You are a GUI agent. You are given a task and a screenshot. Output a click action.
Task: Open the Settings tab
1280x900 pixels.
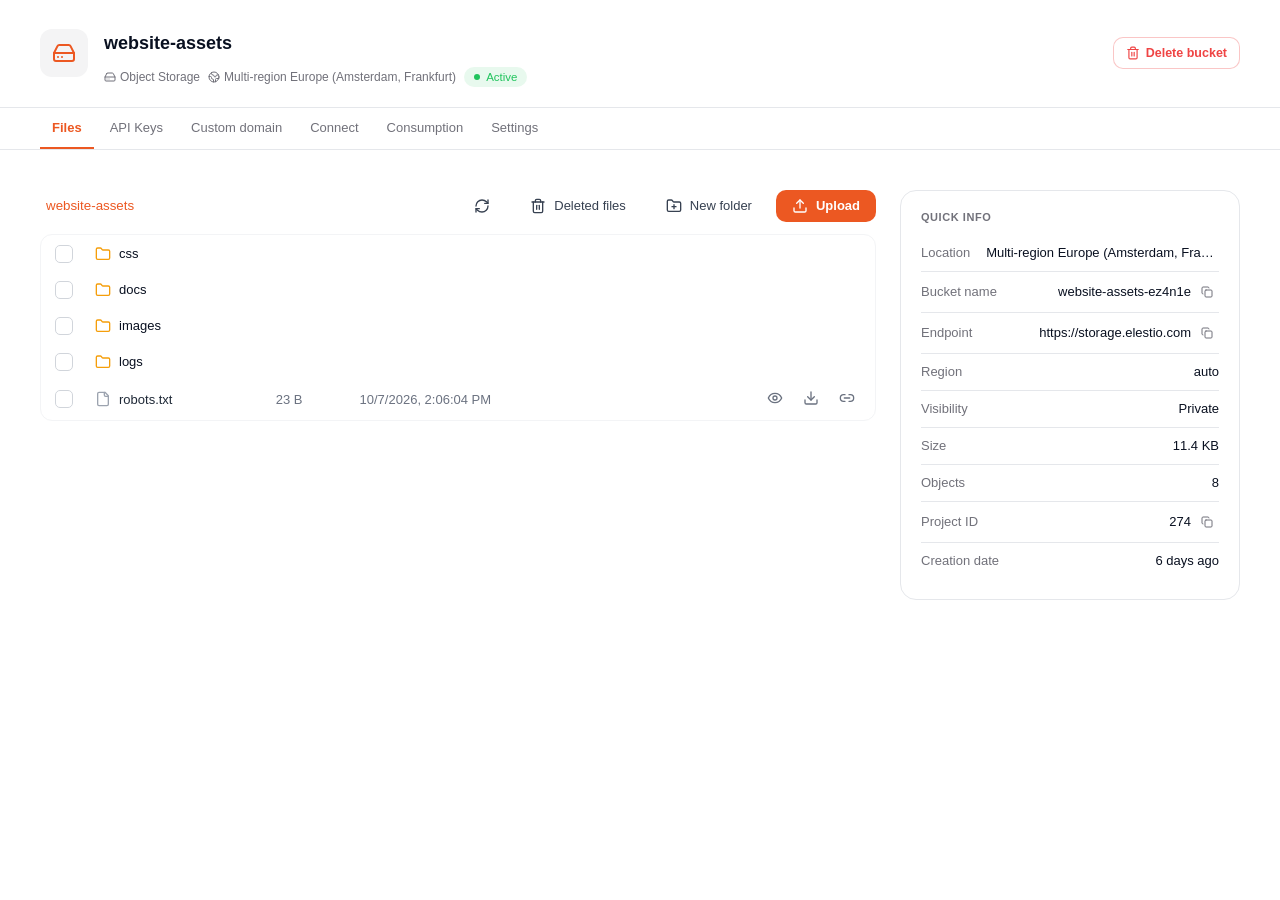point(514,128)
